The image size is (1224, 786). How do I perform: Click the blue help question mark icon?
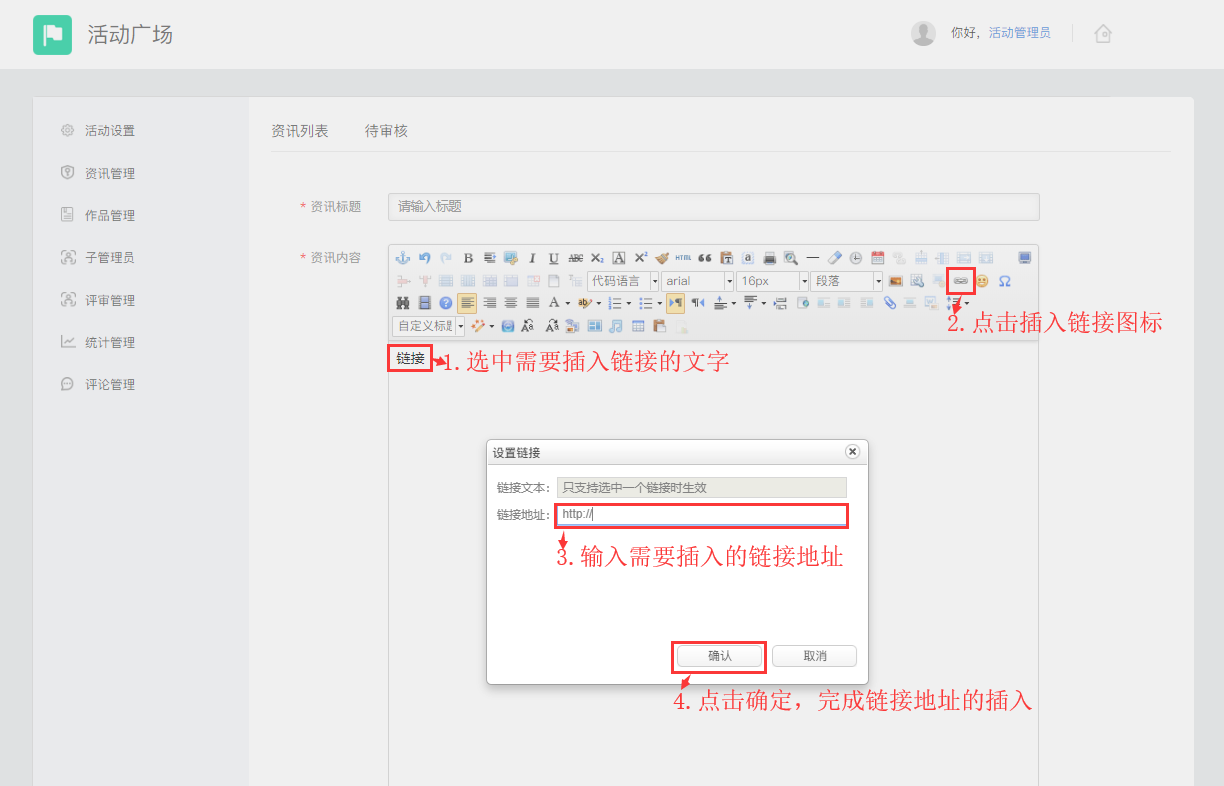(446, 303)
